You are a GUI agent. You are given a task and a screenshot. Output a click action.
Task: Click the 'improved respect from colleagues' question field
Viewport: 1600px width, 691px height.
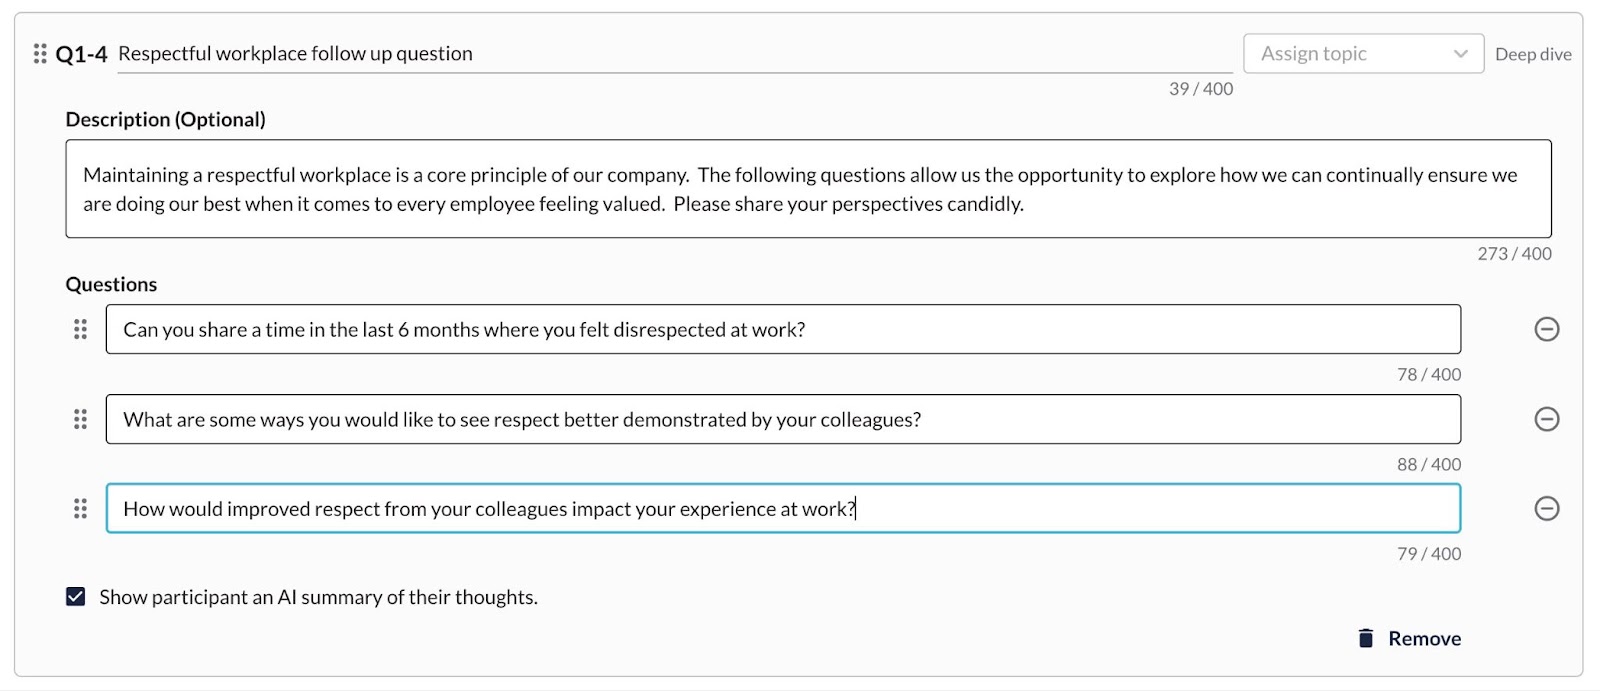tap(783, 509)
